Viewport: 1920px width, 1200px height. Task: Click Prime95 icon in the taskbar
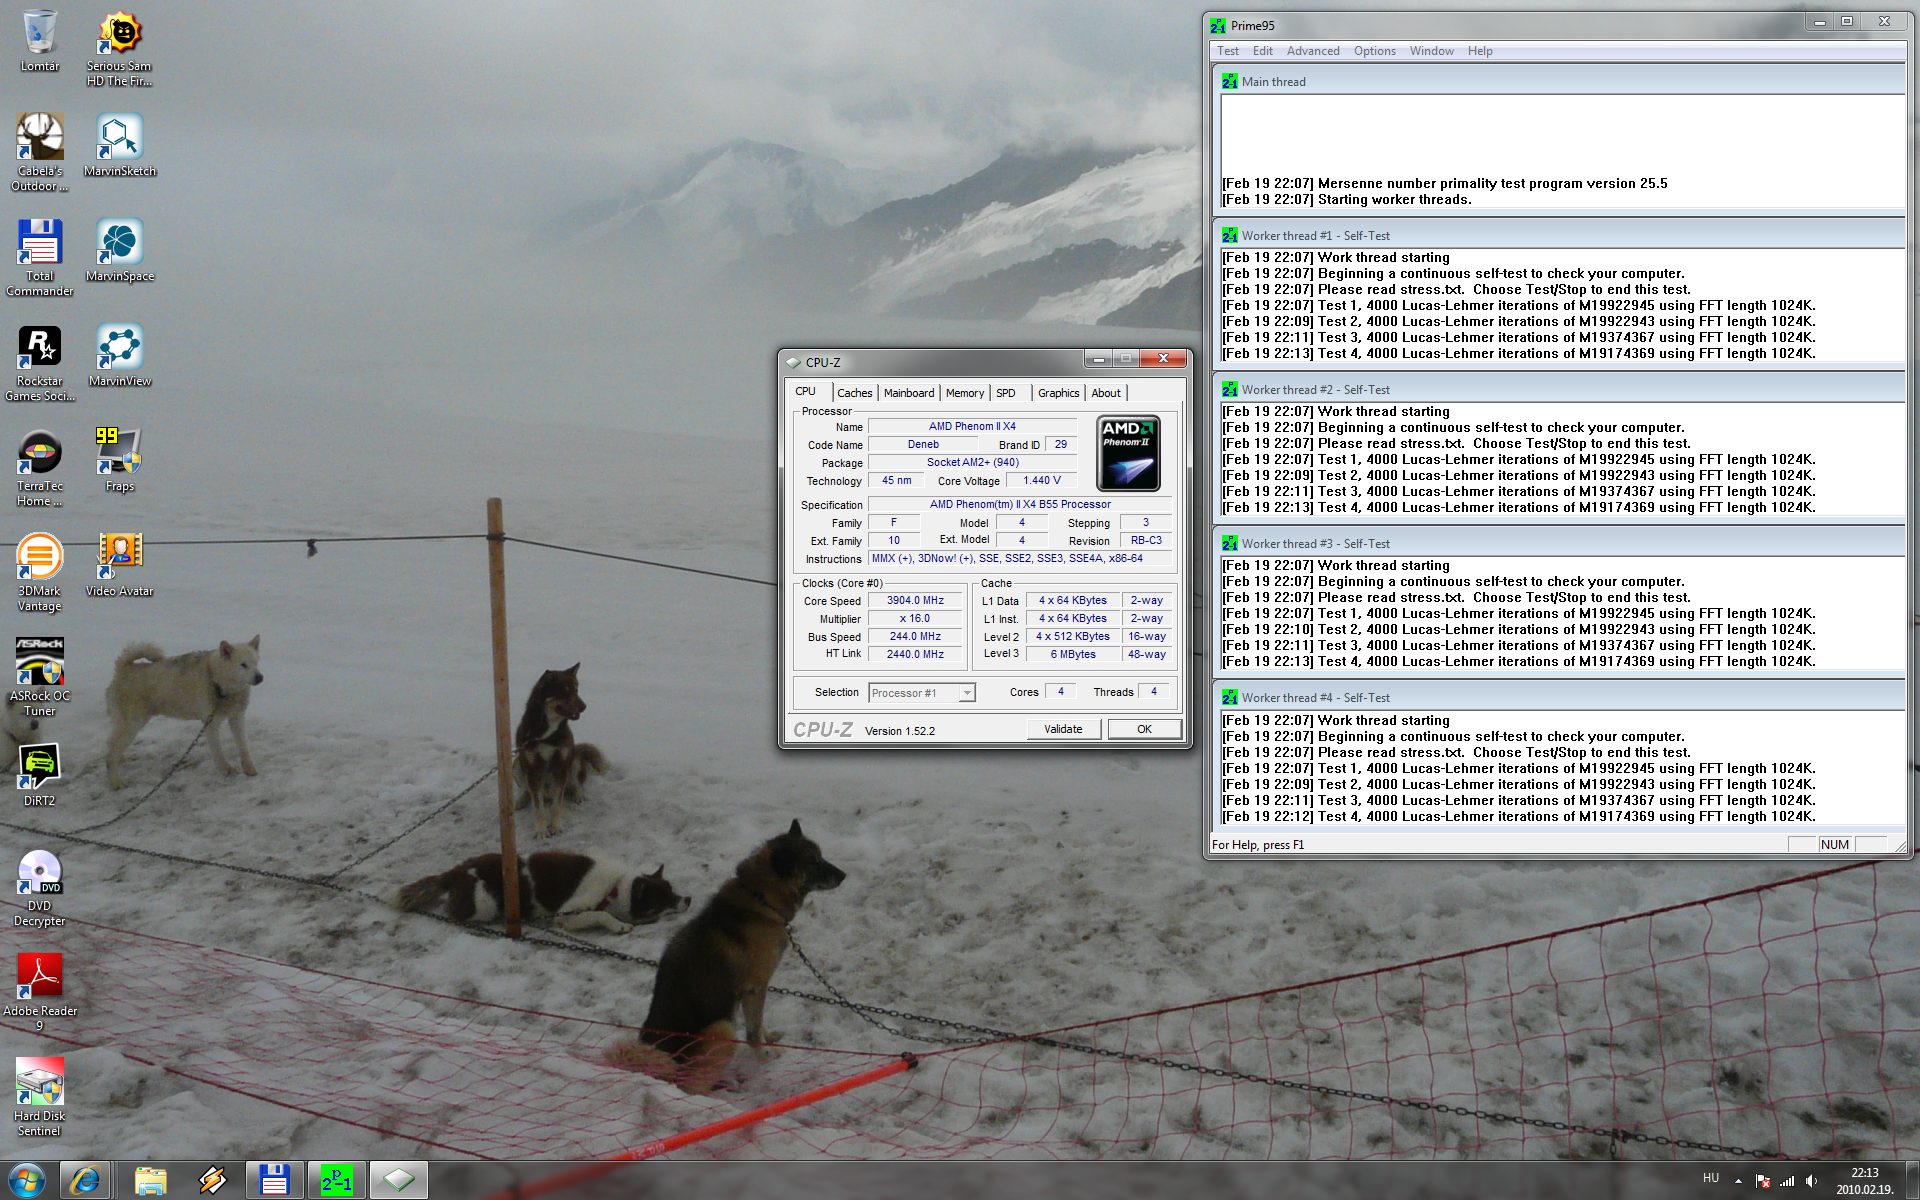(336, 1181)
